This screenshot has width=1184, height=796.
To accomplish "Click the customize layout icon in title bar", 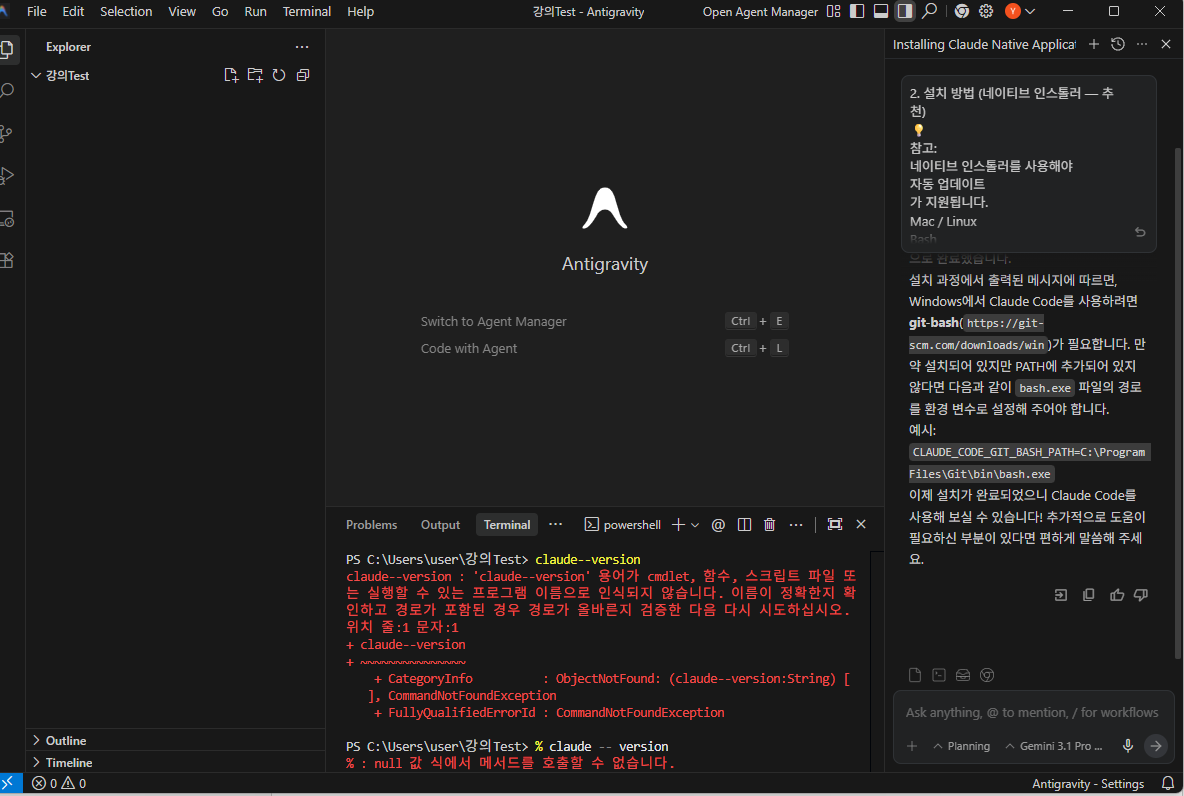I will tap(834, 11).
